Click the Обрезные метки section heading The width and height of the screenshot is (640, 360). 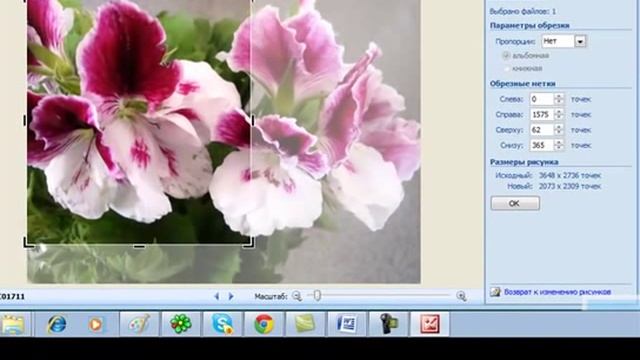[x=522, y=84]
